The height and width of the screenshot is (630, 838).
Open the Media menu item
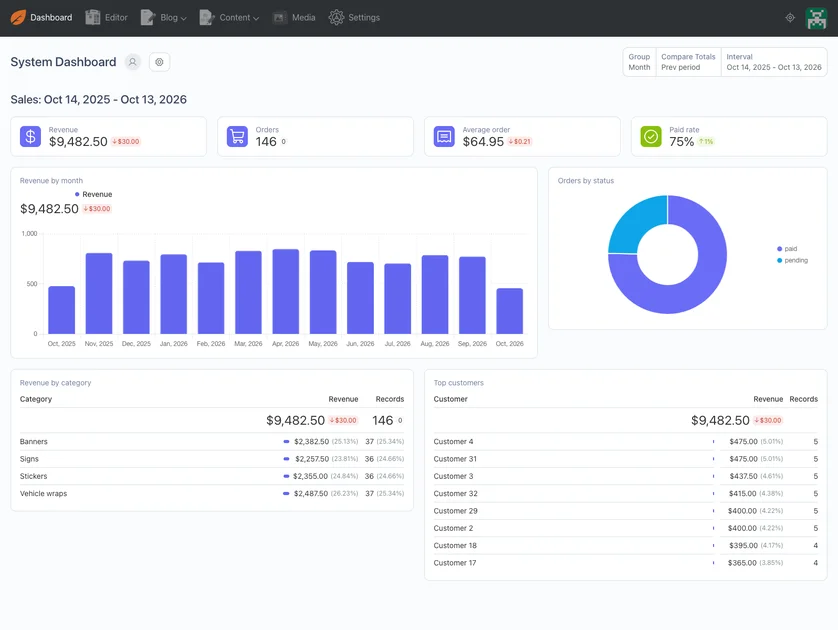tap(304, 18)
